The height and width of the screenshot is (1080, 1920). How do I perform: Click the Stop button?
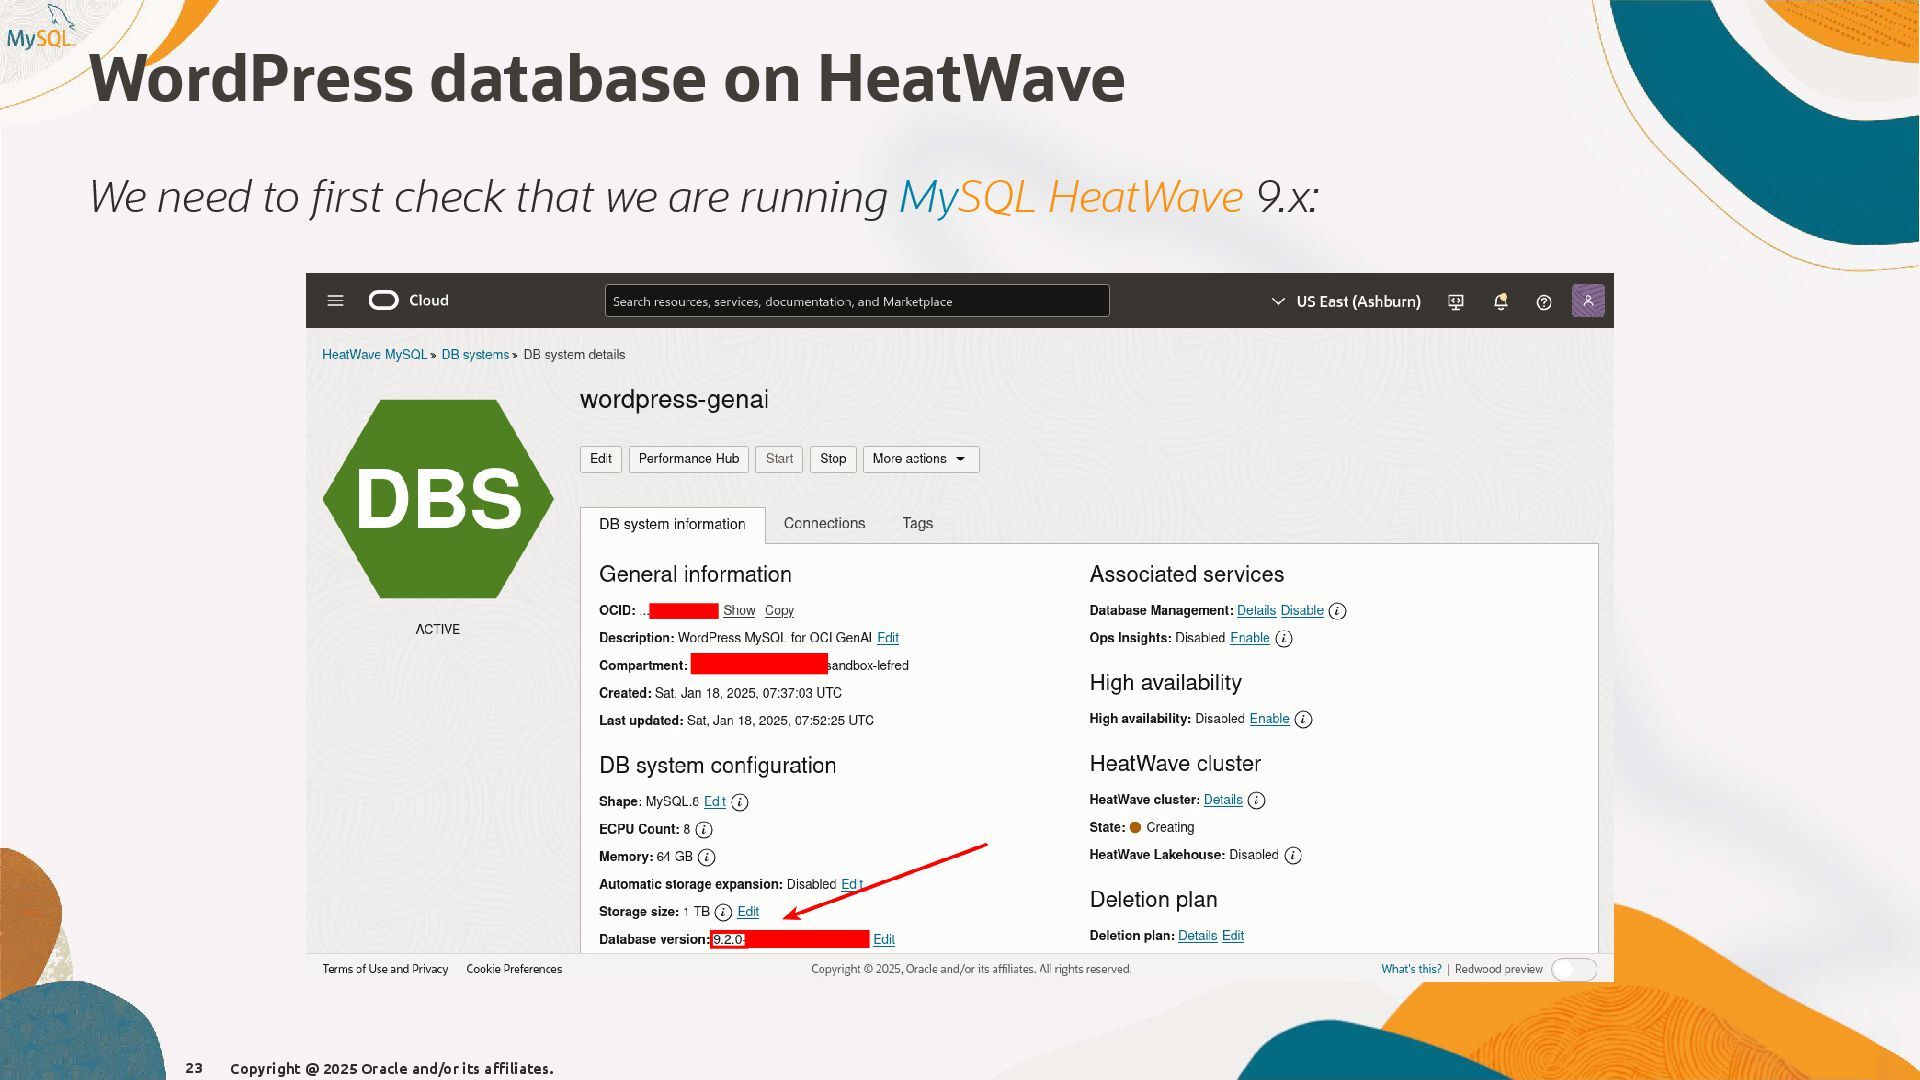833,459
